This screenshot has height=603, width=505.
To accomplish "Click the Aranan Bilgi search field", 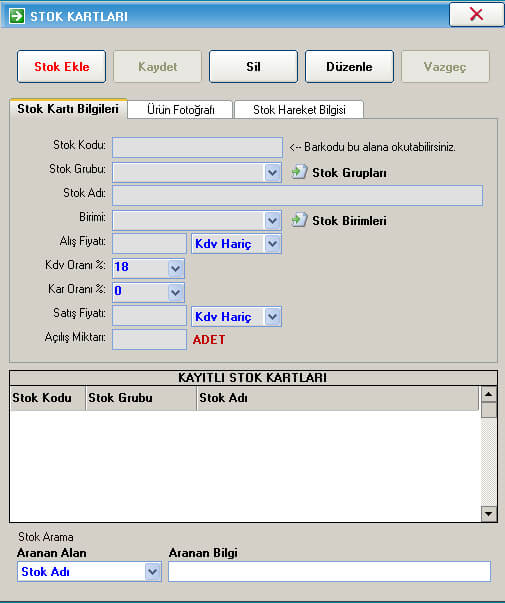I will [329, 571].
